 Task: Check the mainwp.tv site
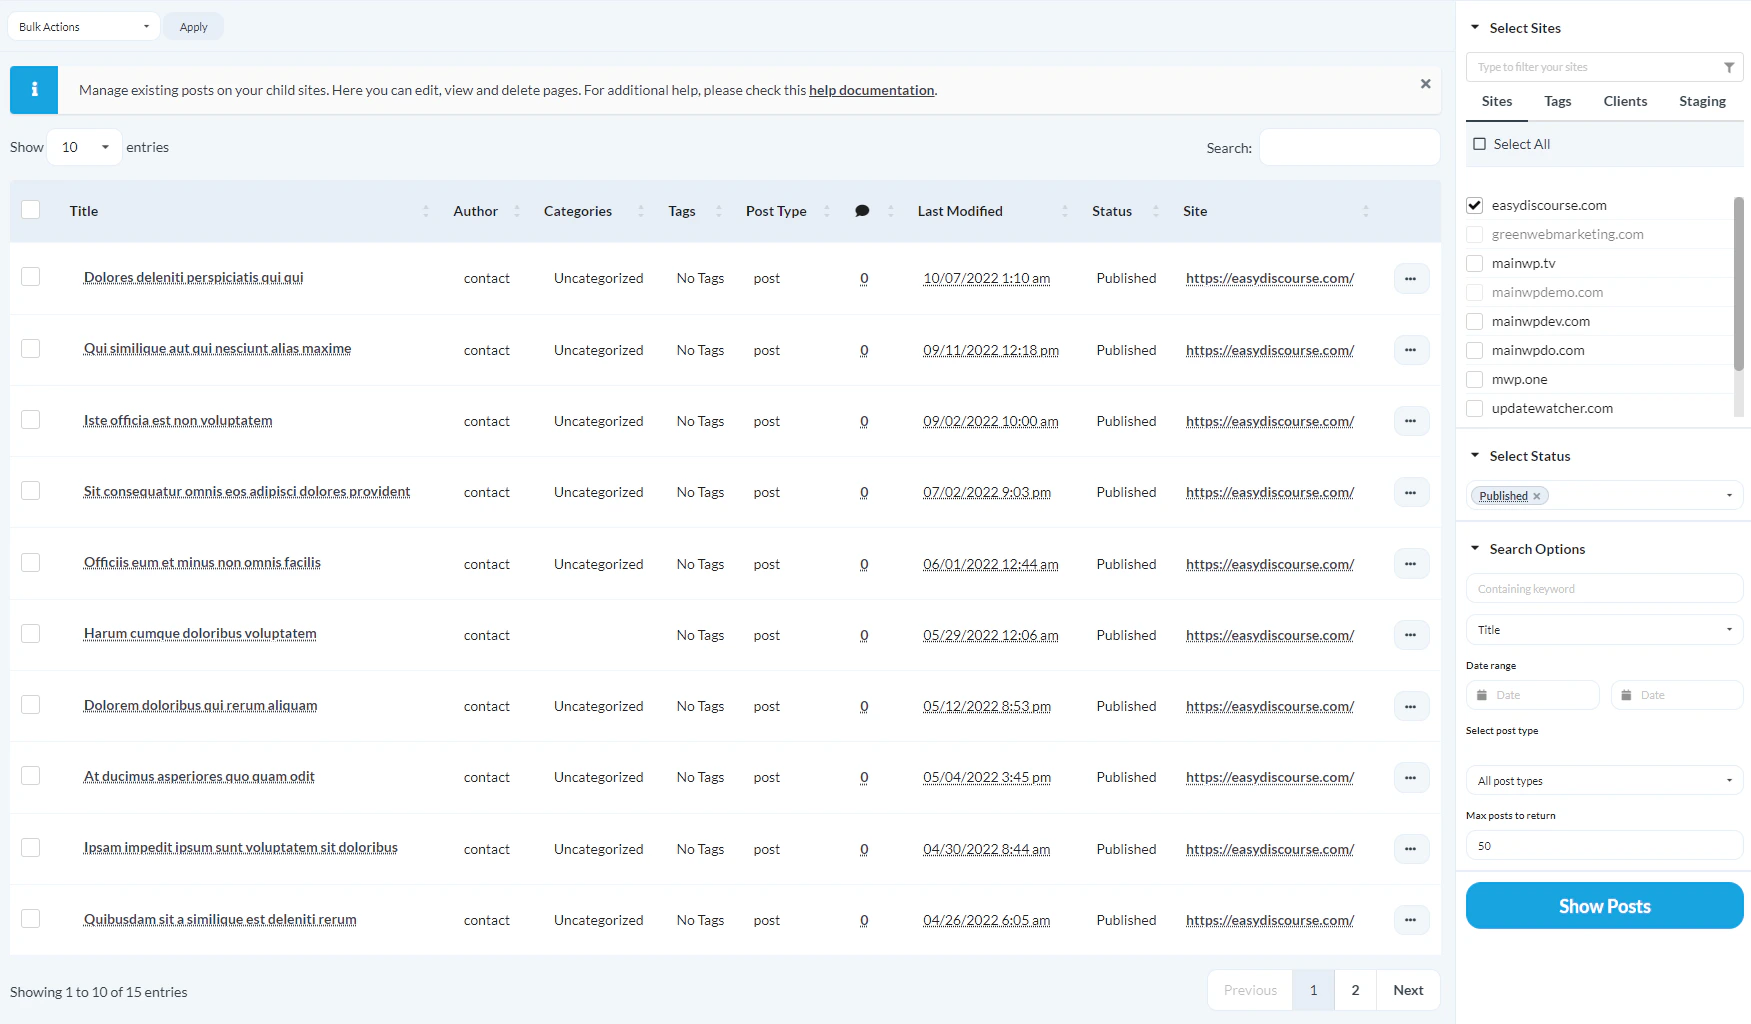1474,263
